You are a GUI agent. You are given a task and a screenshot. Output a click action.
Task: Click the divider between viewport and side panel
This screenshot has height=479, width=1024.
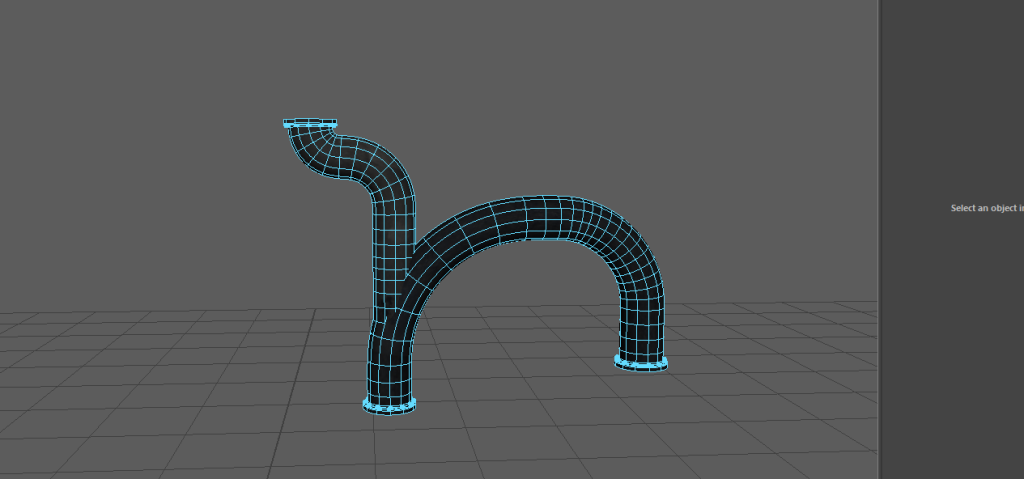879,240
